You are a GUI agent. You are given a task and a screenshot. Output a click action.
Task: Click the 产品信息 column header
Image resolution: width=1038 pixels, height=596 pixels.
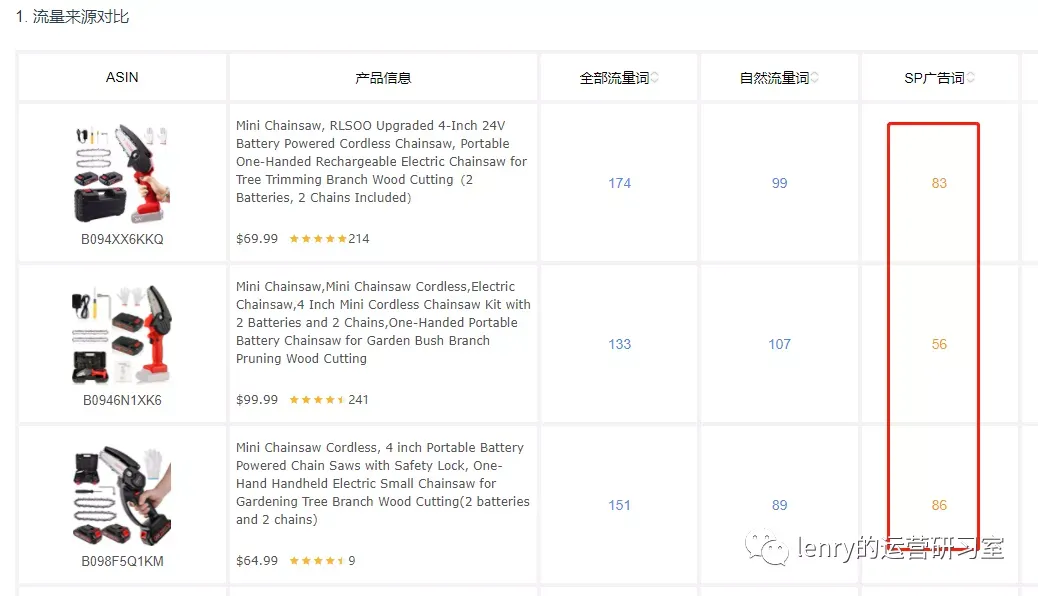[383, 77]
